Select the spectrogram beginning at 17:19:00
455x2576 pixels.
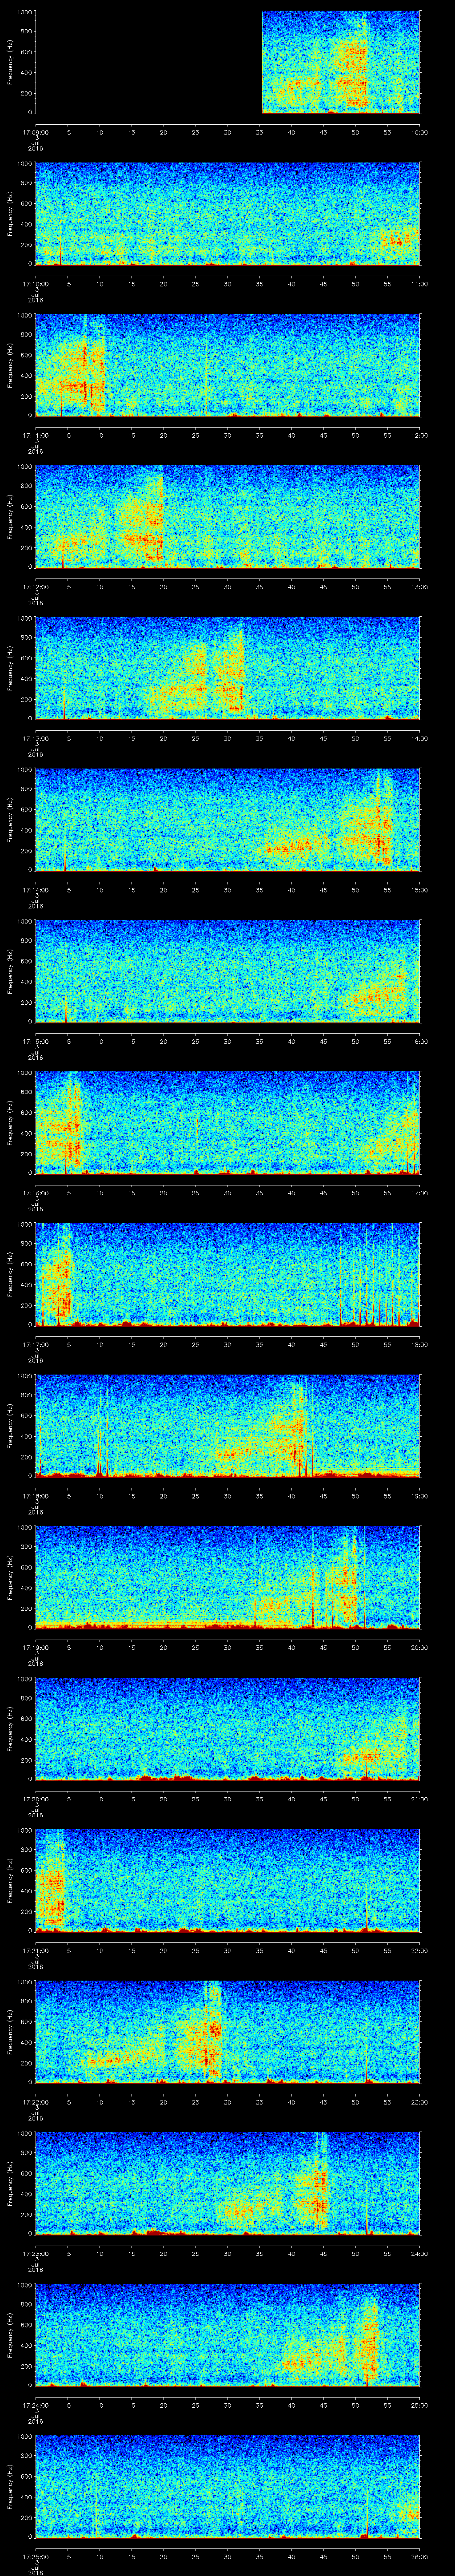228,1578
